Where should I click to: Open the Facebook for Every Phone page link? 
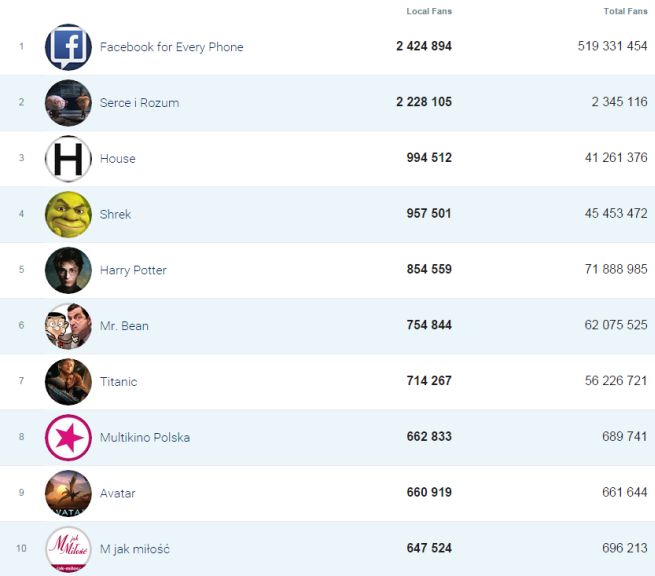click(171, 47)
